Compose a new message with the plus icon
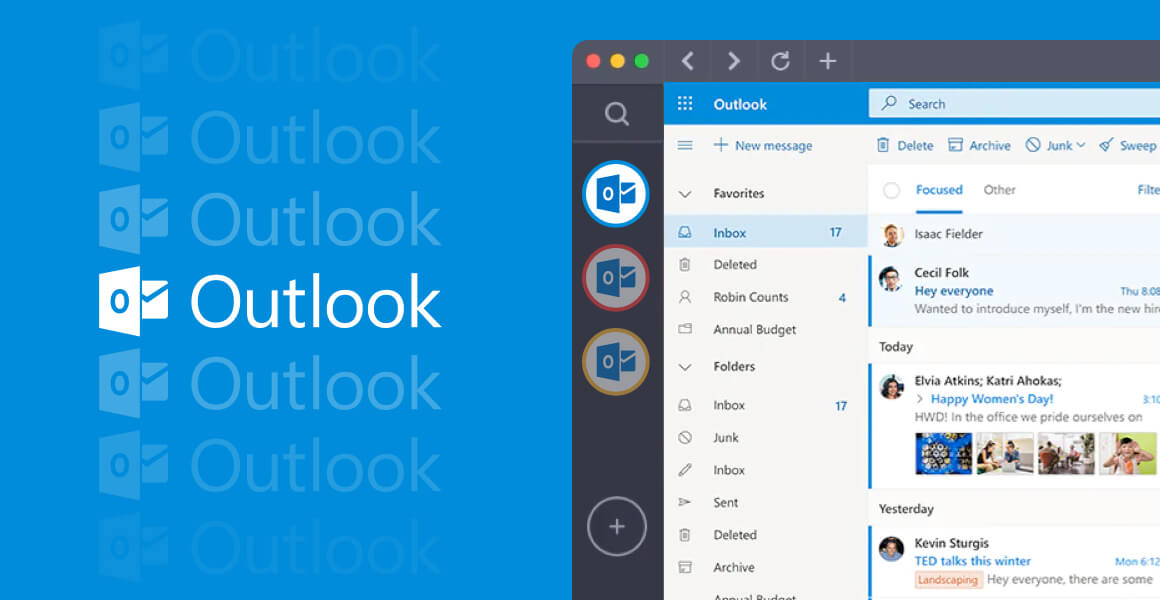The image size is (1160, 600). 721,145
